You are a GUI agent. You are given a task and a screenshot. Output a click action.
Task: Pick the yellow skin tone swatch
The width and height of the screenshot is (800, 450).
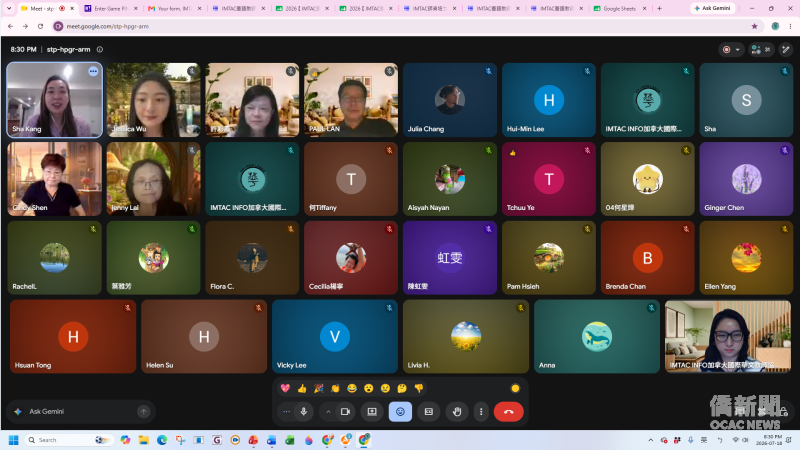(x=515, y=389)
